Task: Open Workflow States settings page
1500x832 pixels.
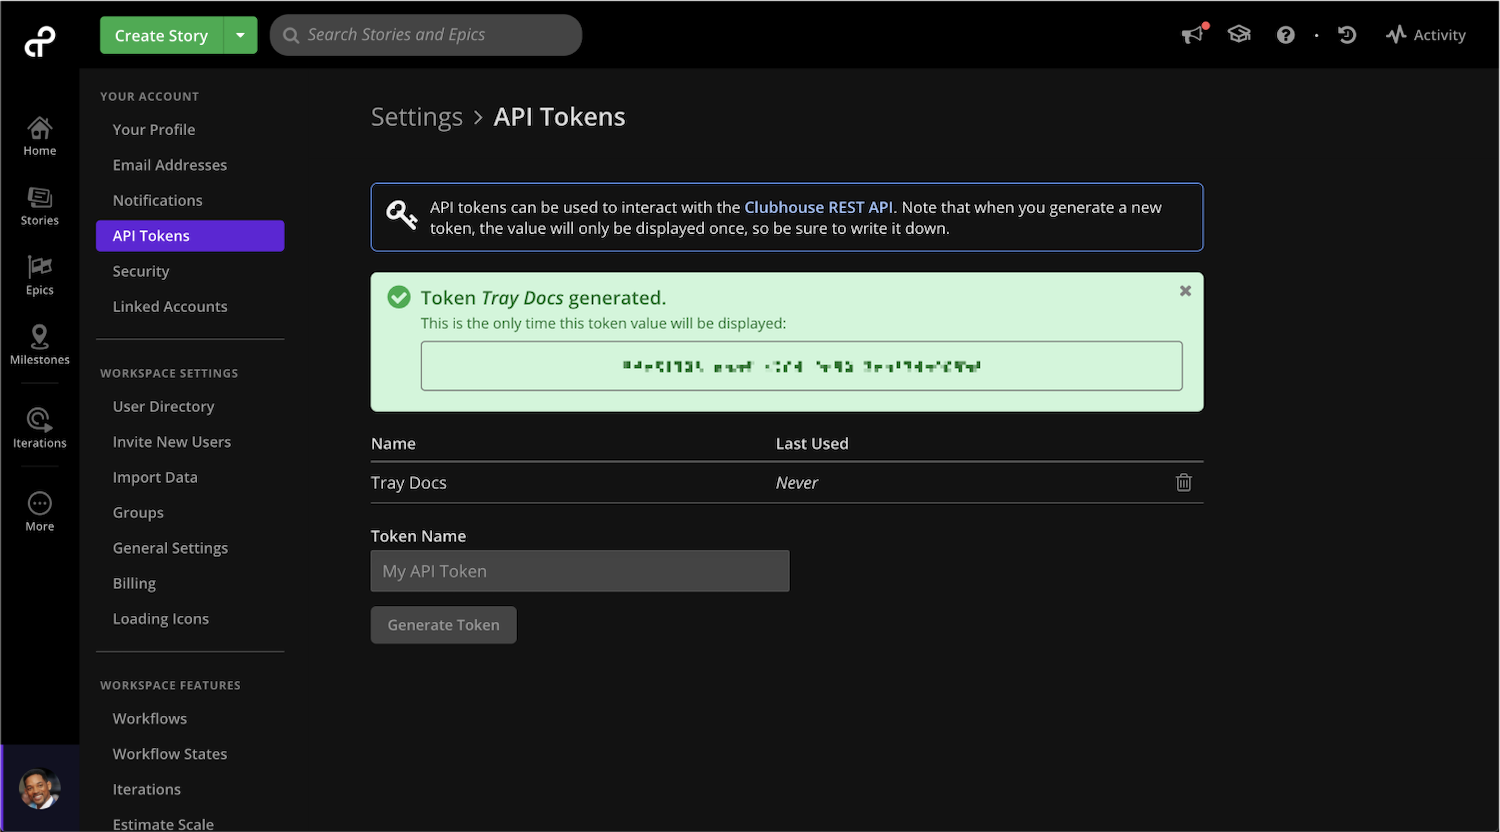Action: (x=170, y=754)
